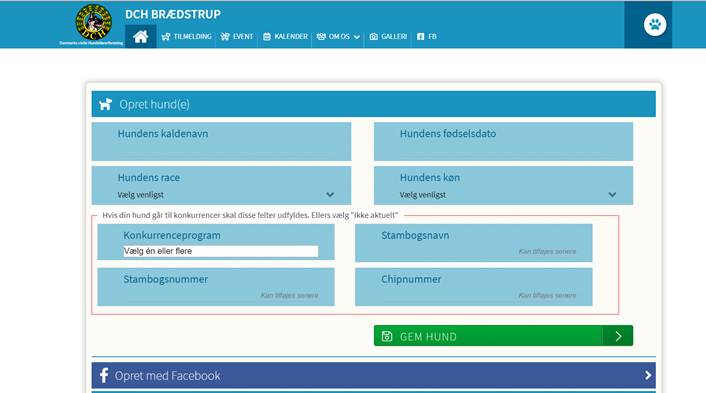Open the Galleri camera menu item
This screenshot has height=393, width=706.
388,36
